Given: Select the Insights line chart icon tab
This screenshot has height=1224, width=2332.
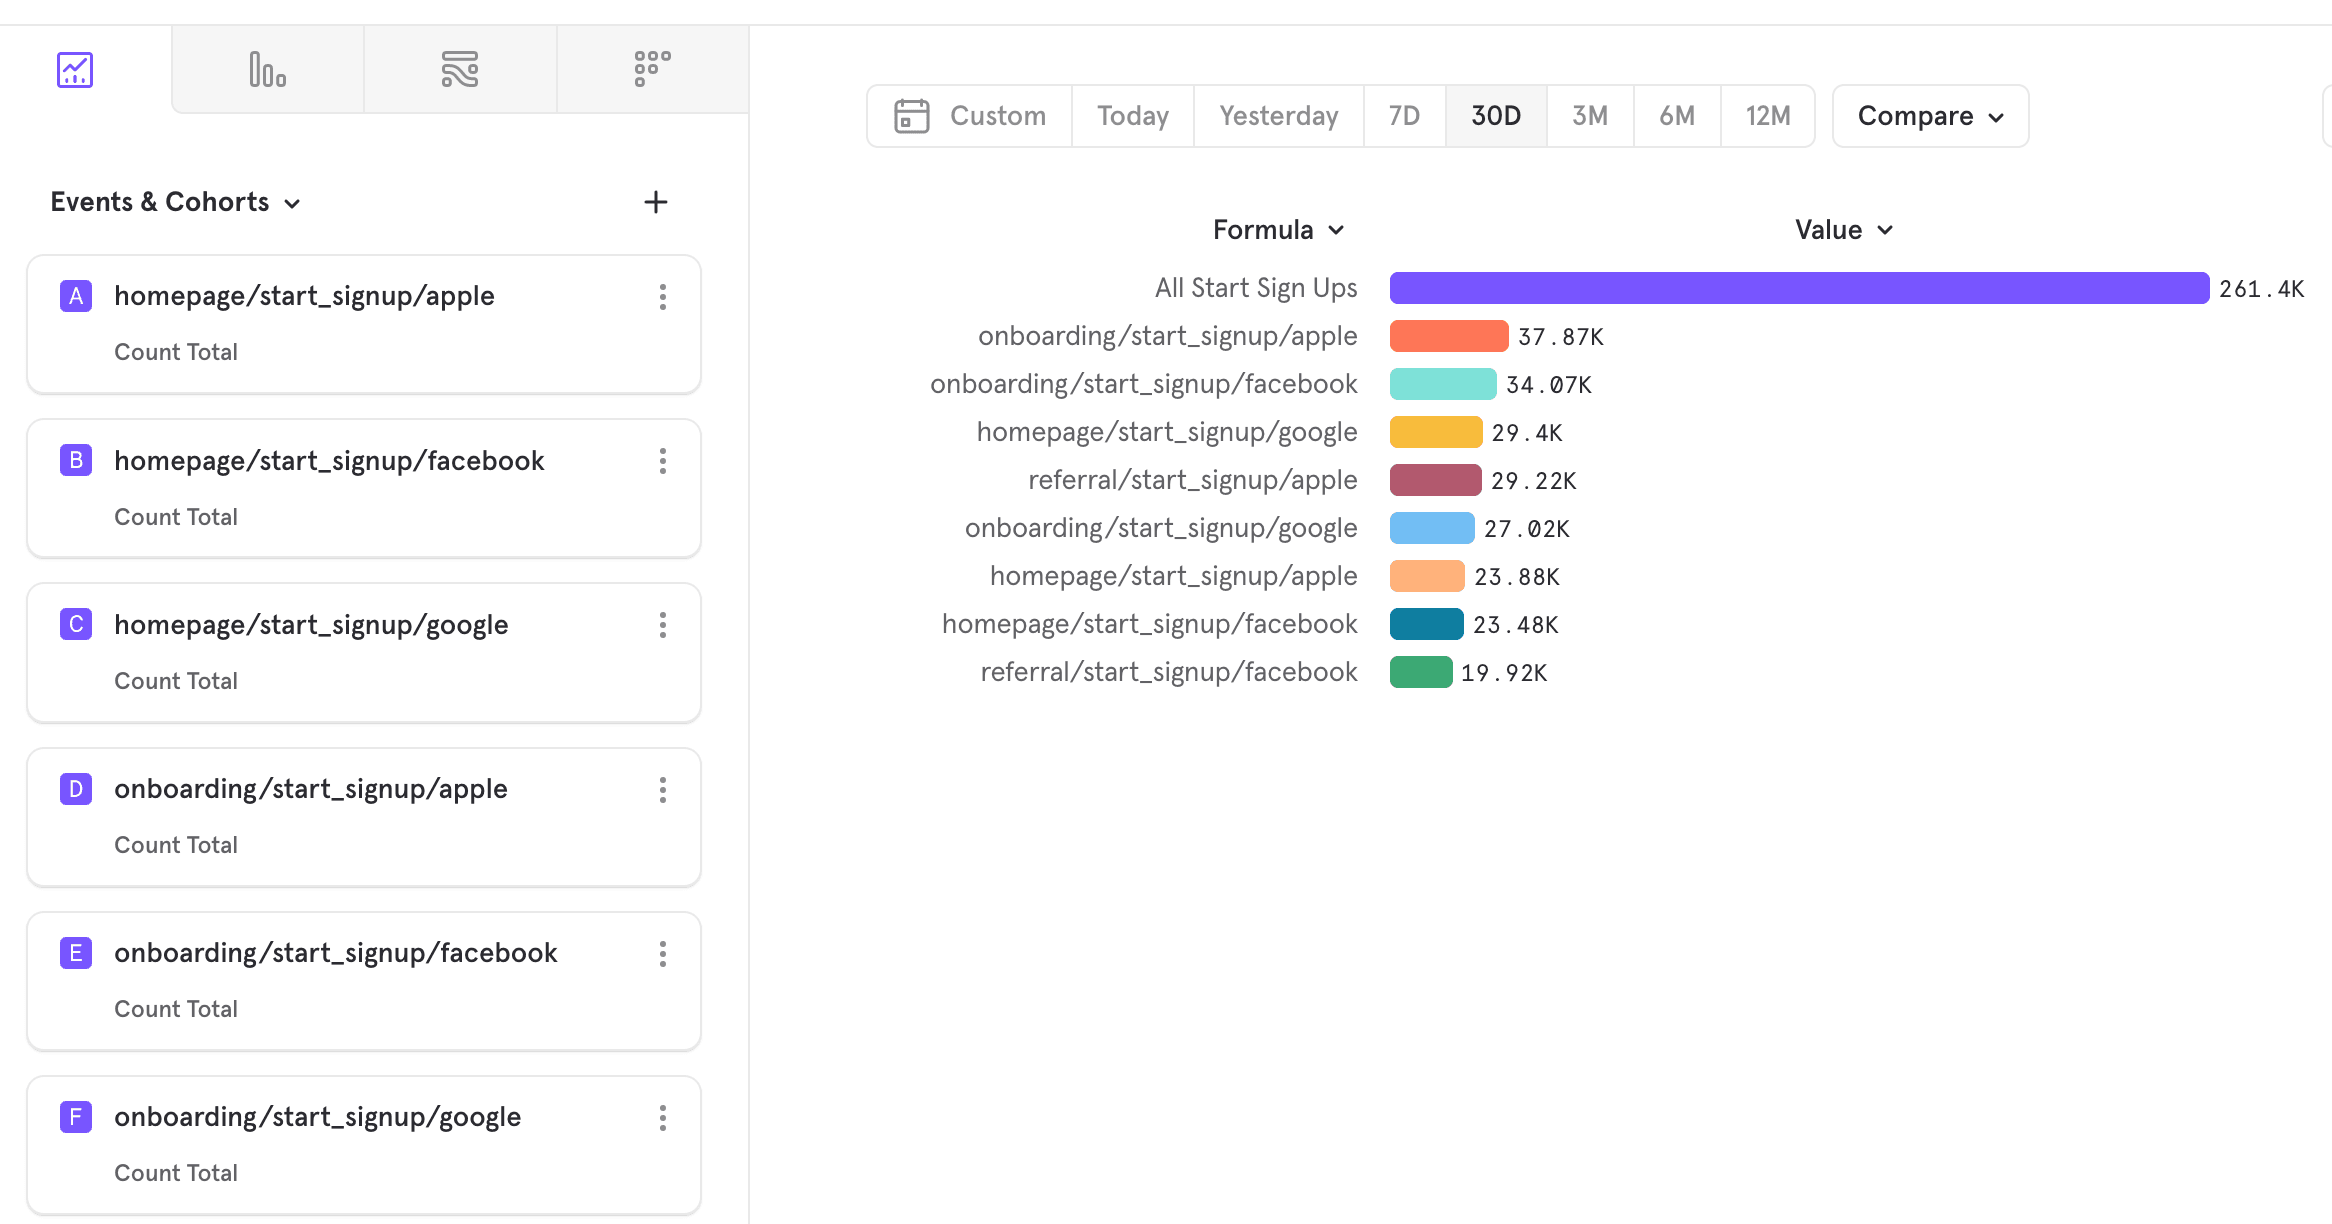Looking at the screenshot, I should click(75, 70).
